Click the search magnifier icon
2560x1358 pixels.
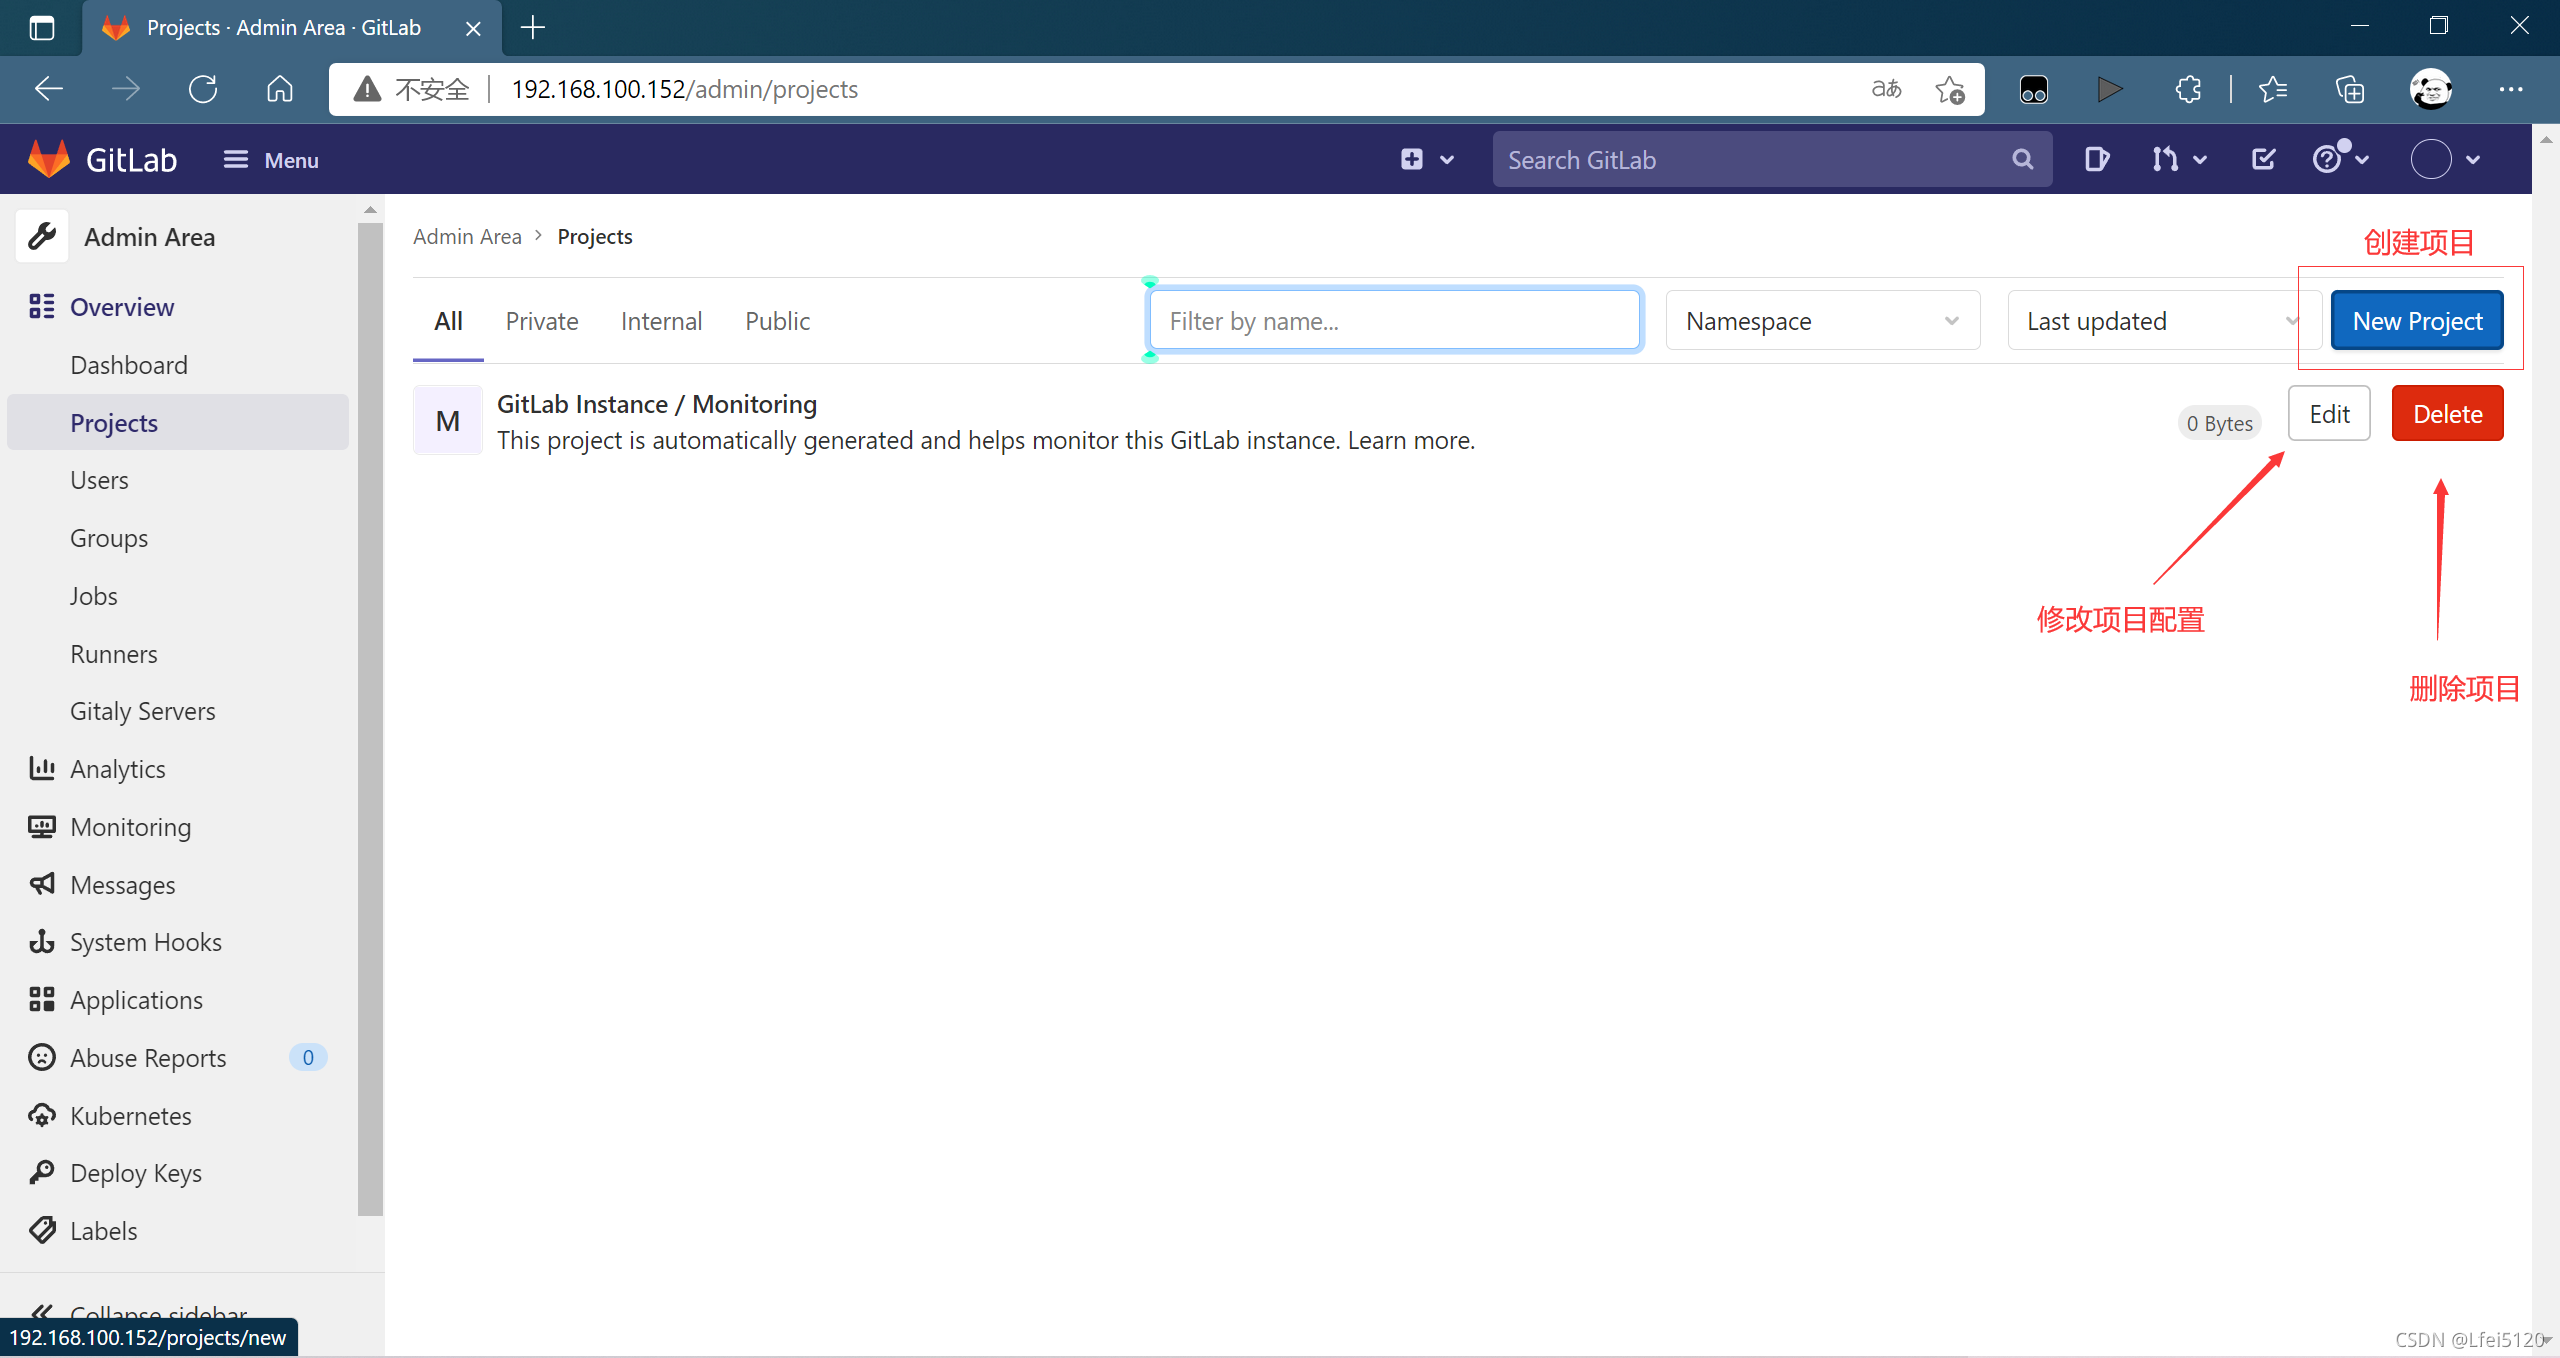tap(2022, 159)
